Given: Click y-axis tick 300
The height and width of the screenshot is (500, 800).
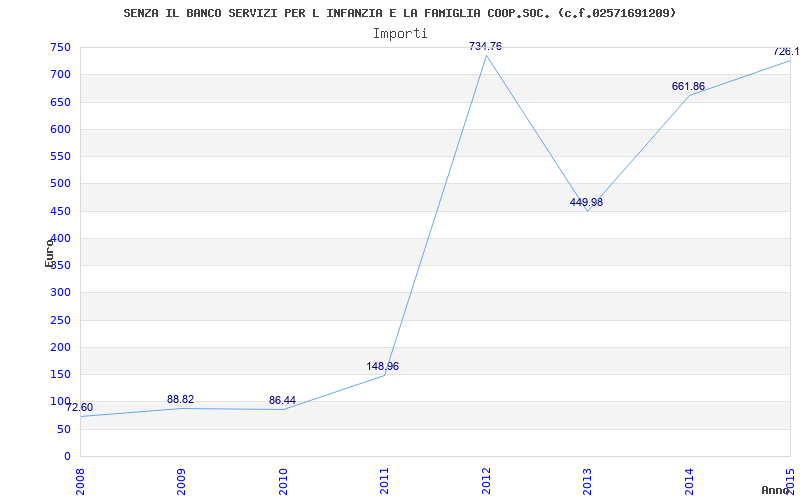Looking at the screenshot, I should point(60,293).
